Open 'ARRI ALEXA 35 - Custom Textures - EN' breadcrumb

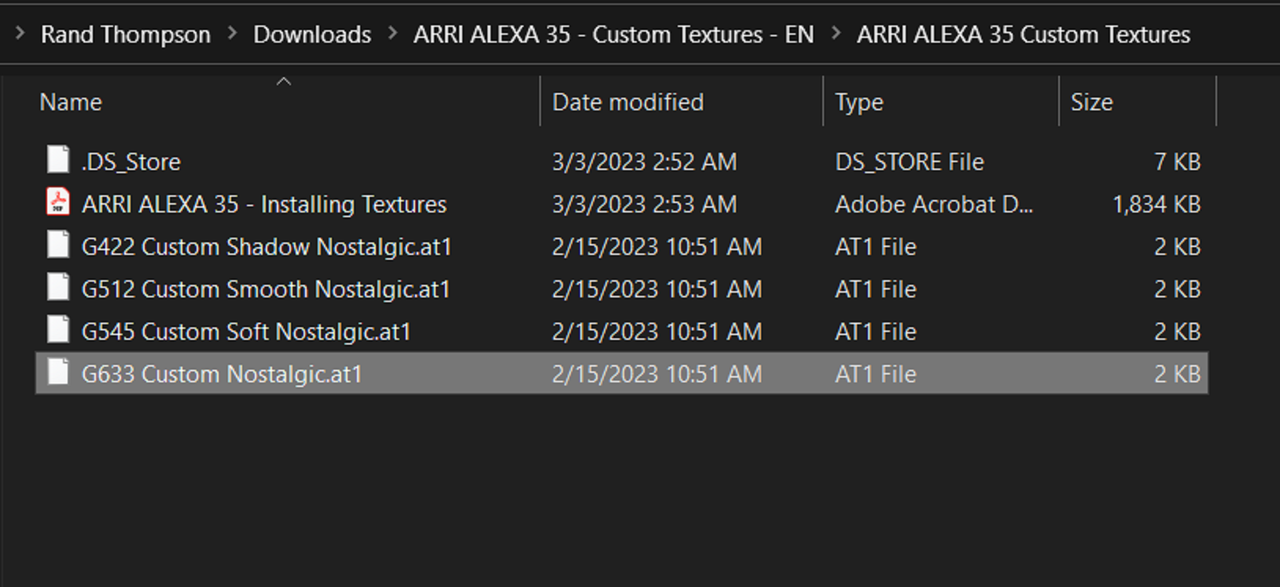coord(614,34)
